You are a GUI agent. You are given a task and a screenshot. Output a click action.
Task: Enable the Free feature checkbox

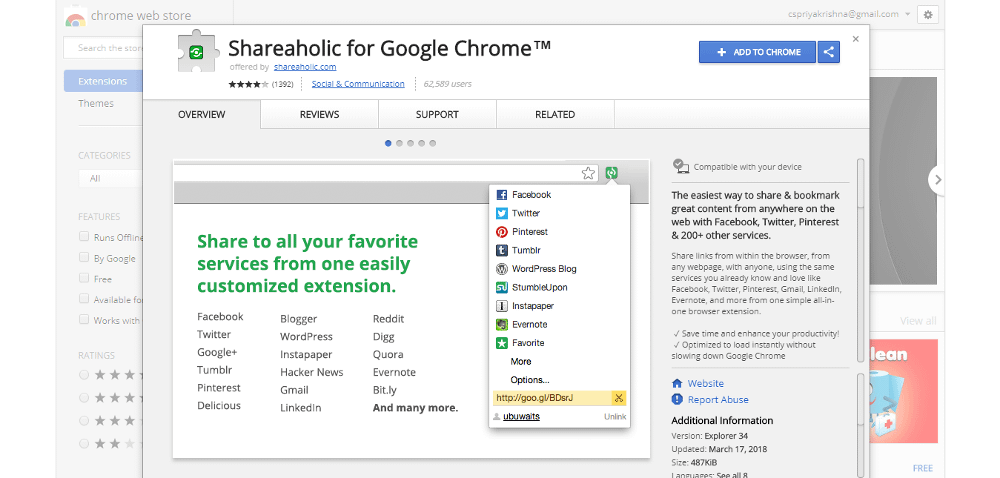click(84, 278)
